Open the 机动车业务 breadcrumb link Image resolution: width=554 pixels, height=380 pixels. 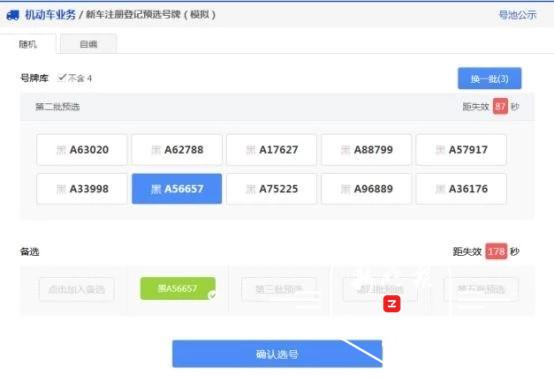pos(50,15)
